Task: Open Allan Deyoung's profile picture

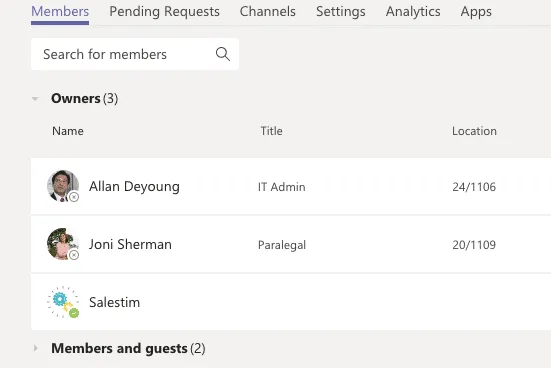Action: coord(63,186)
